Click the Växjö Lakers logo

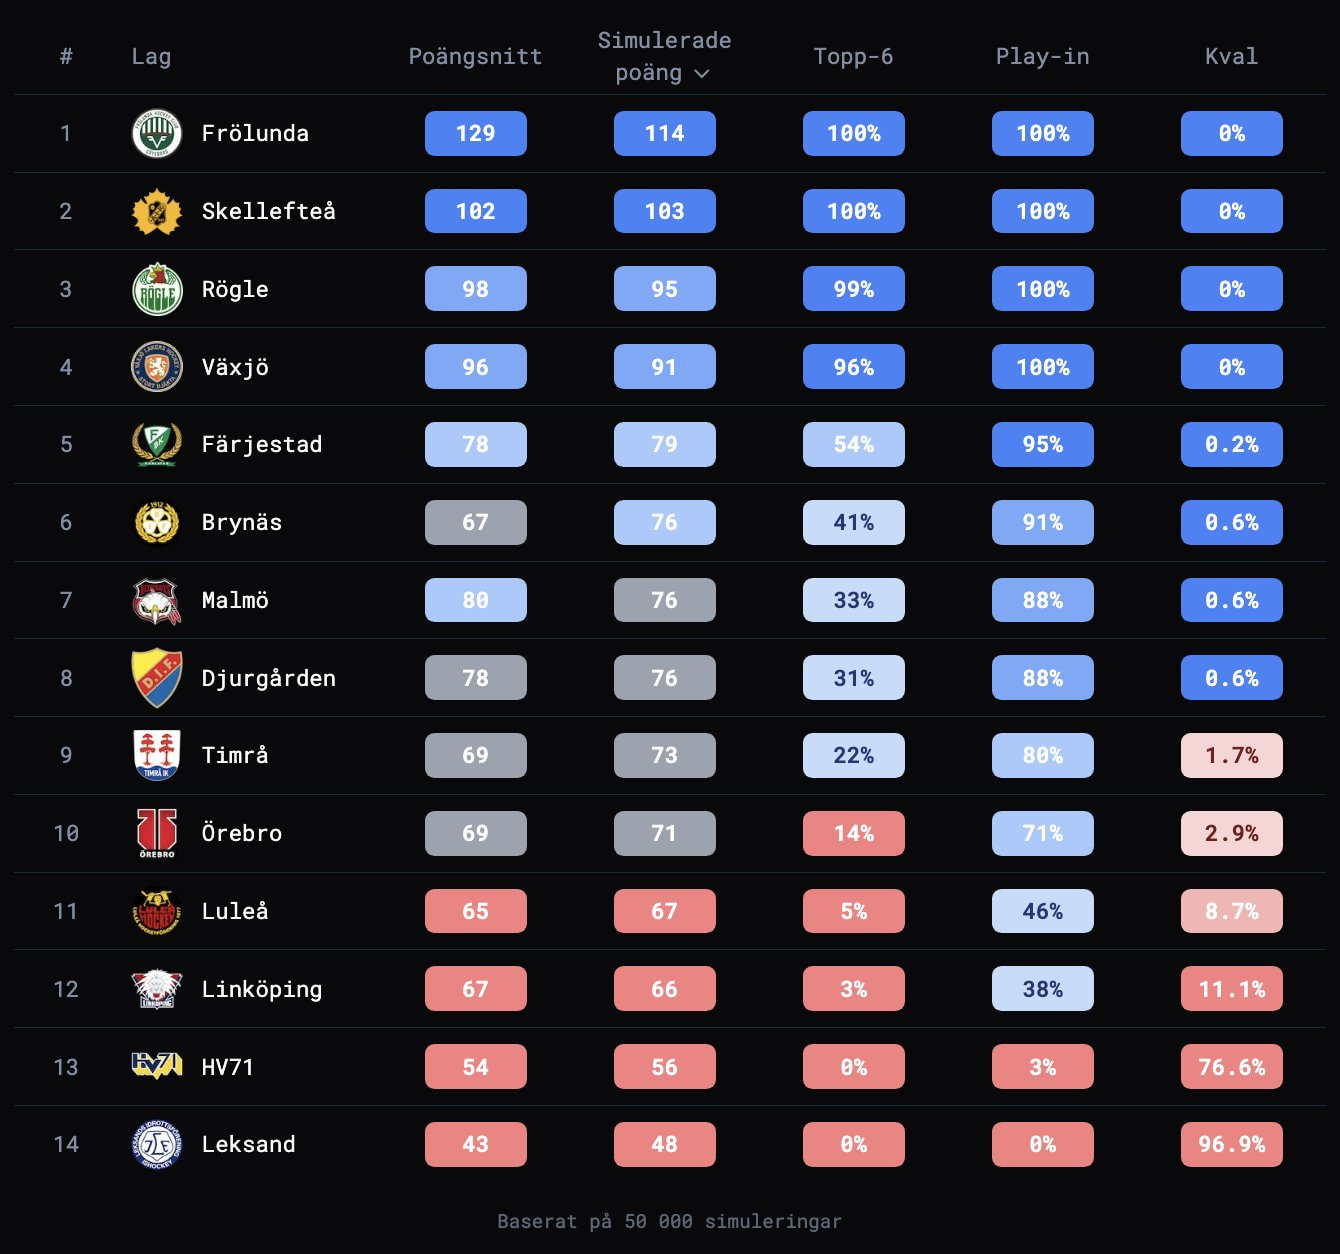pos(157,367)
